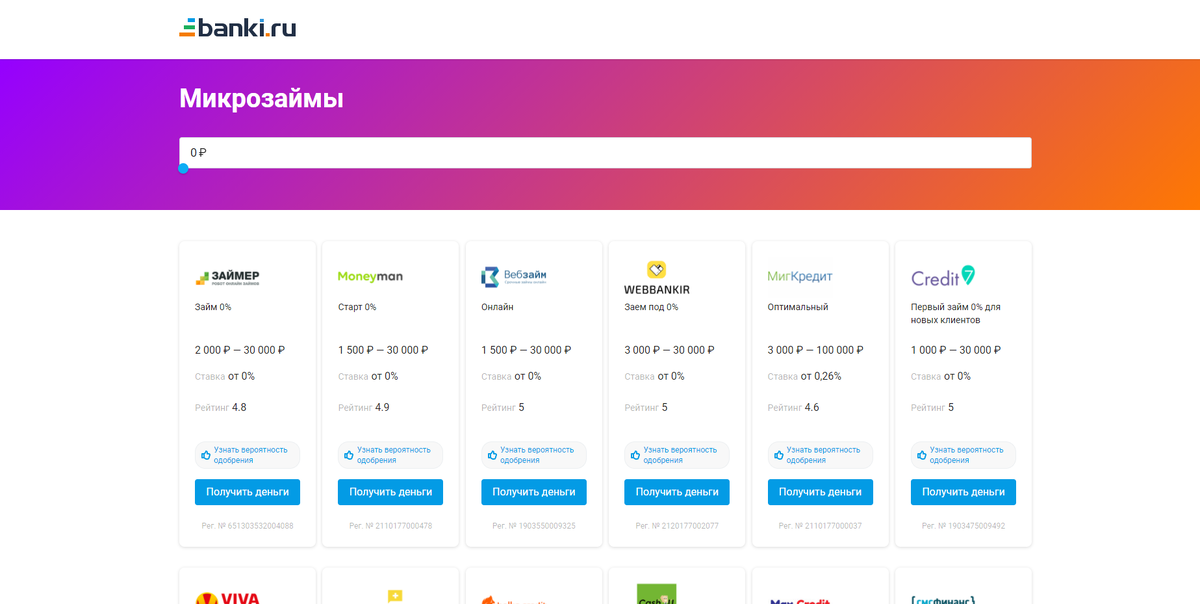The height and width of the screenshot is (604, 1200).
Task: Get money from the Credit7 offer
Action: point(963,492)
